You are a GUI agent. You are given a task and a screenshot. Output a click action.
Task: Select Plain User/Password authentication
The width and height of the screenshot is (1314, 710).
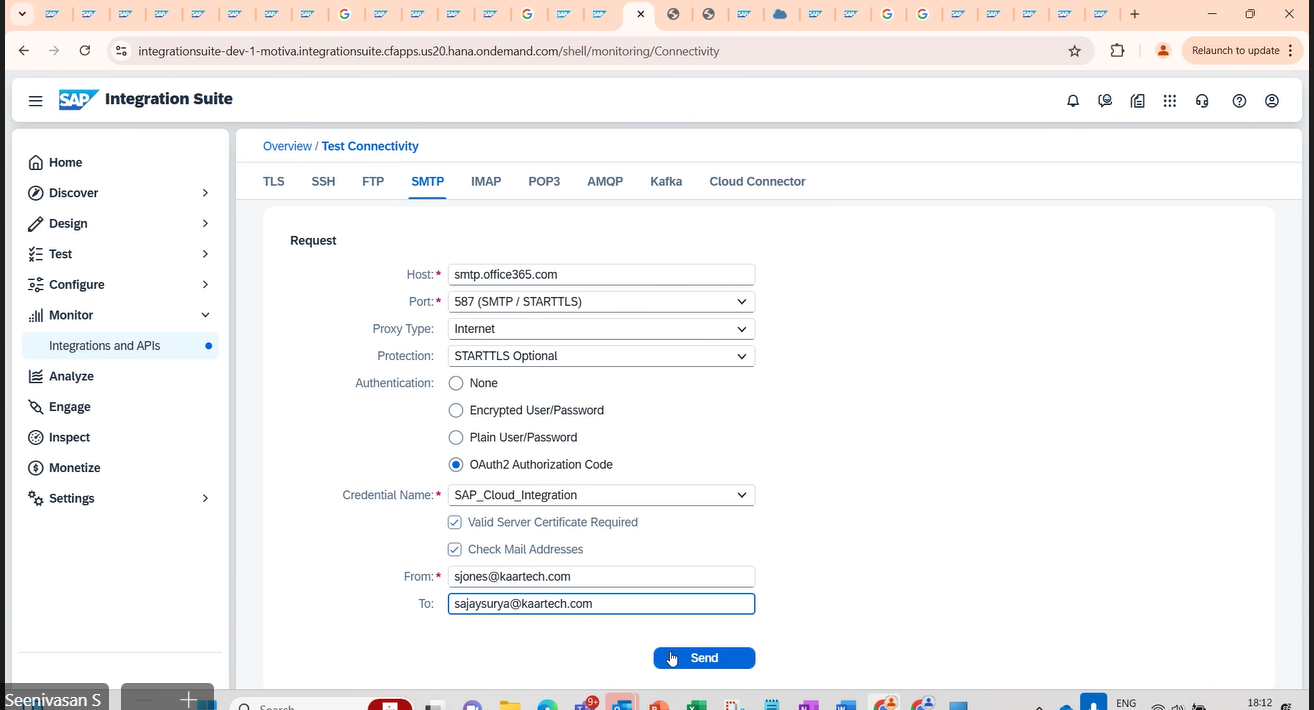pyautogui.click(x=456, y=437)
